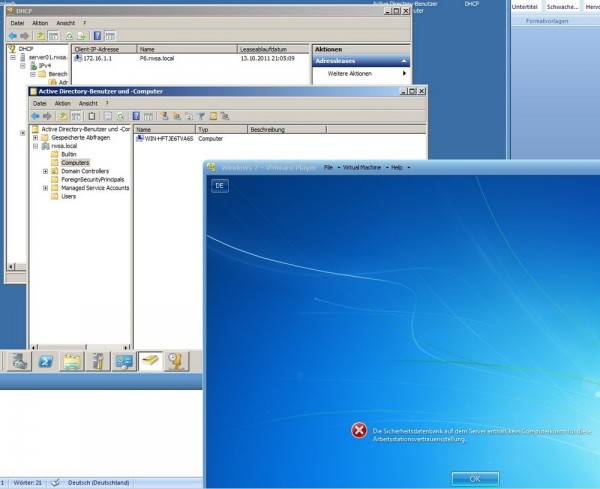This screenshot has width=600, height=489.
Task: Click DHCP toolbar Export list icon
Action: tap(81, 36)
